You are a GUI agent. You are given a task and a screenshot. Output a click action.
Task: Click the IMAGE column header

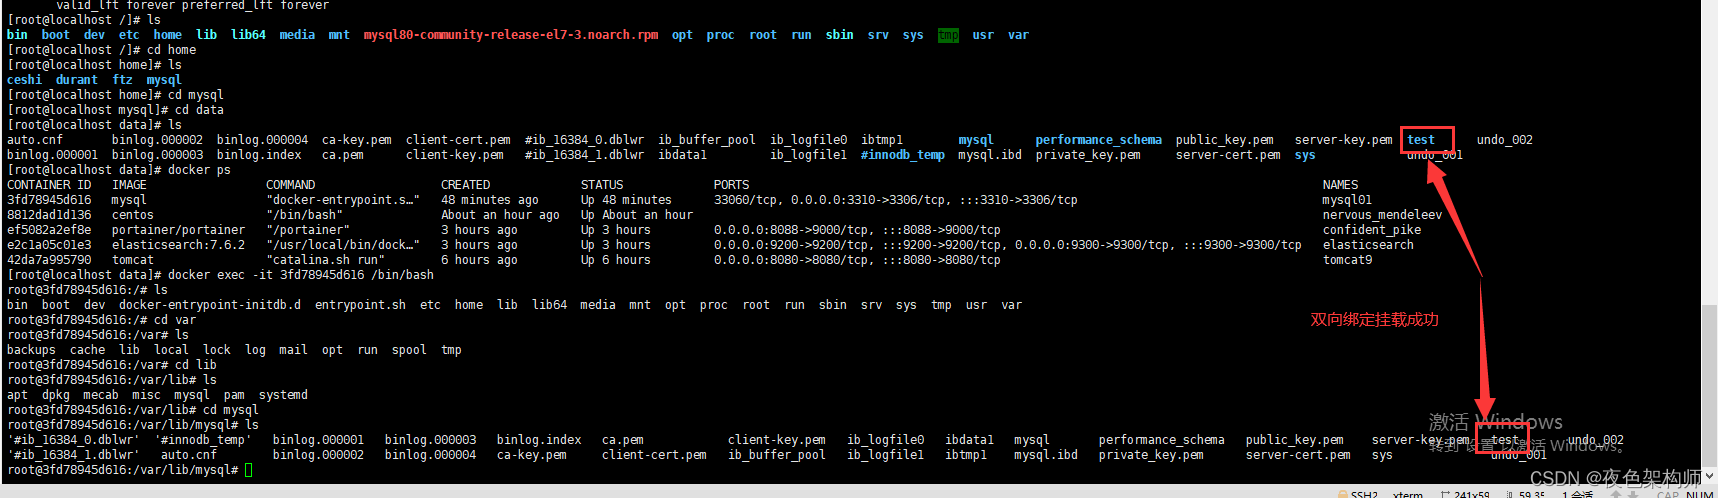(x=129, y=185)
